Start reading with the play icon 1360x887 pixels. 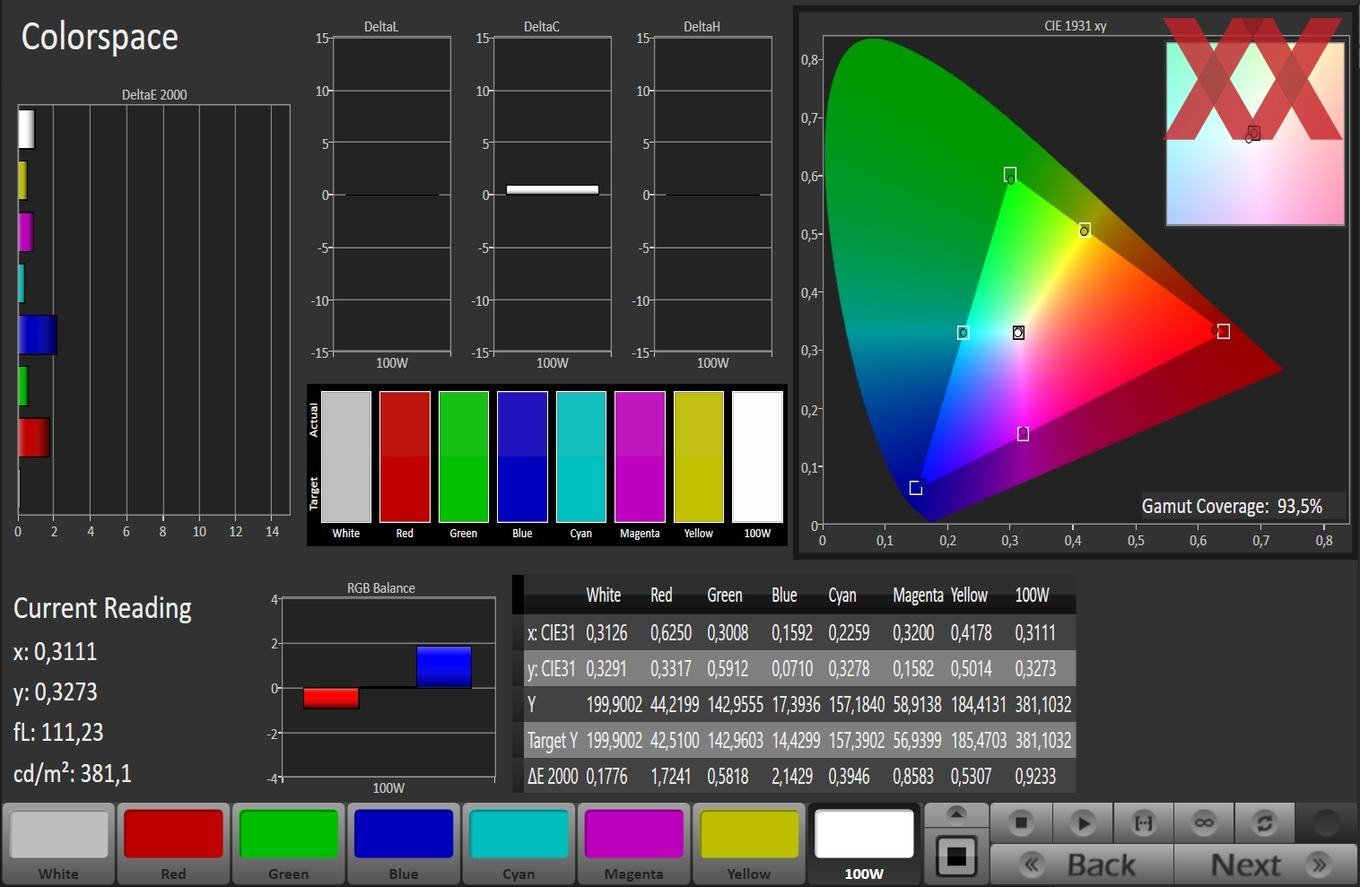(x=1082, y=822)
